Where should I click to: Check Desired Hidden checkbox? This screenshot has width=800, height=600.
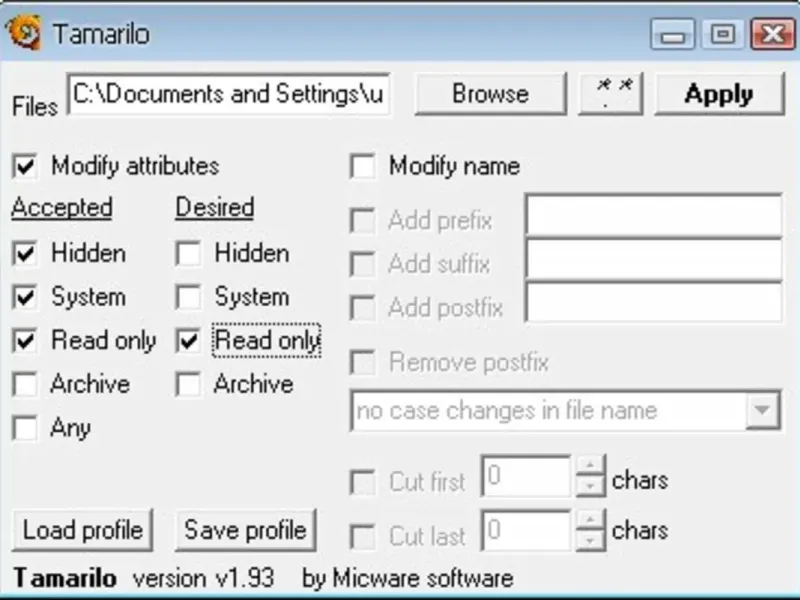188,254
